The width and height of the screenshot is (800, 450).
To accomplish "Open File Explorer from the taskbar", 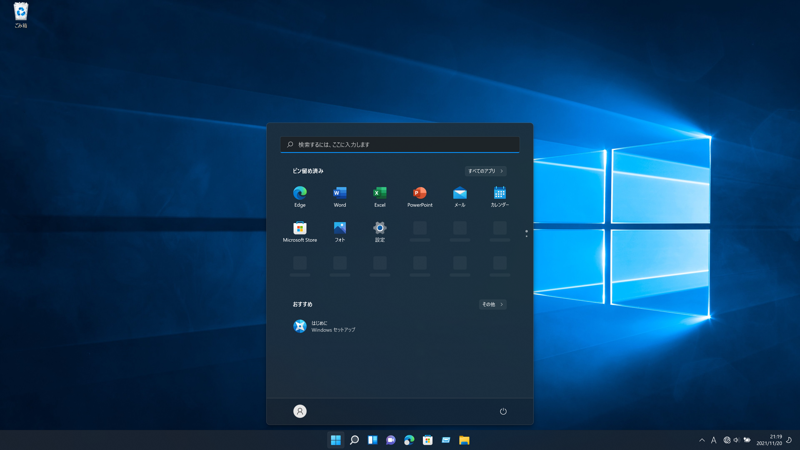I will point(464,440).
